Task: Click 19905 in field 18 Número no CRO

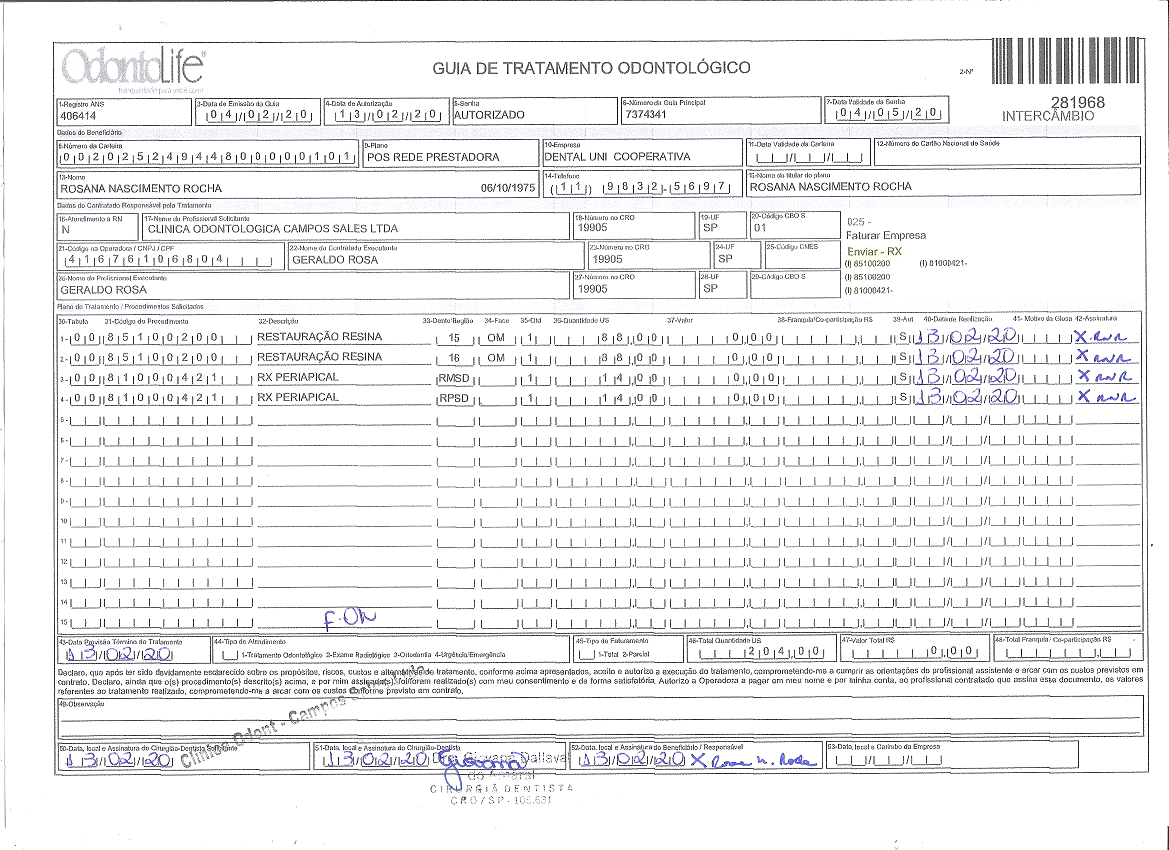Action: [x=593, y=227]
